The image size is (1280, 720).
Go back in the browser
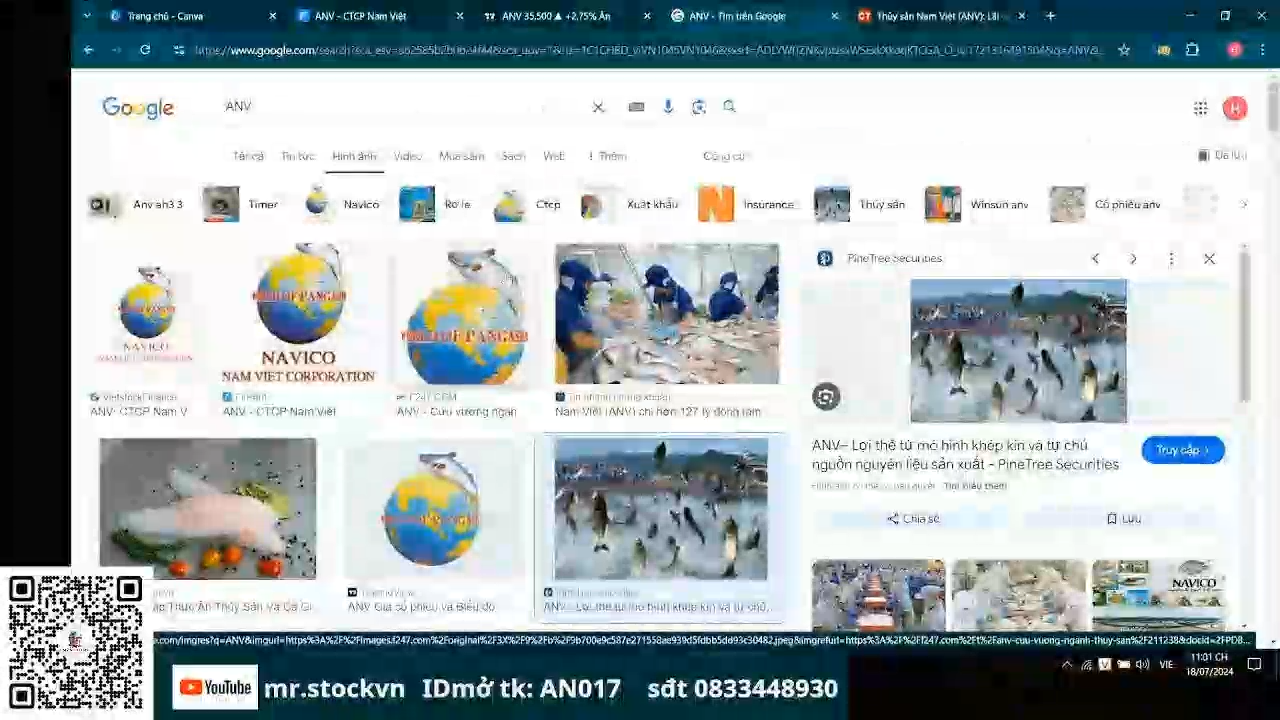coord(88,50)
